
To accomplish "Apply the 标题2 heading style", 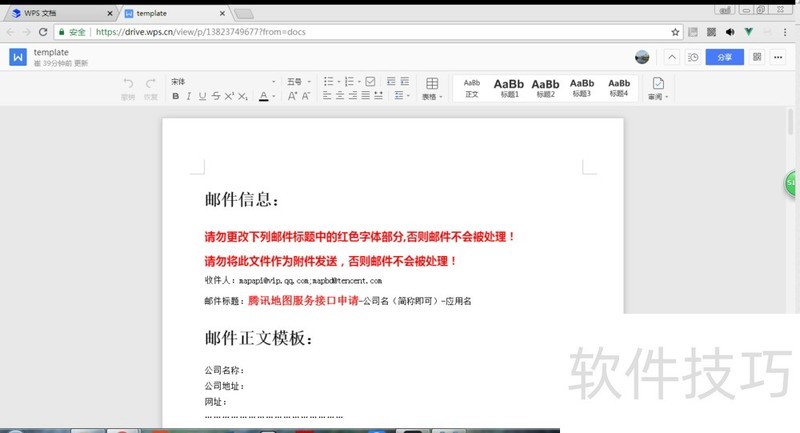I will [x=545, y=88].
